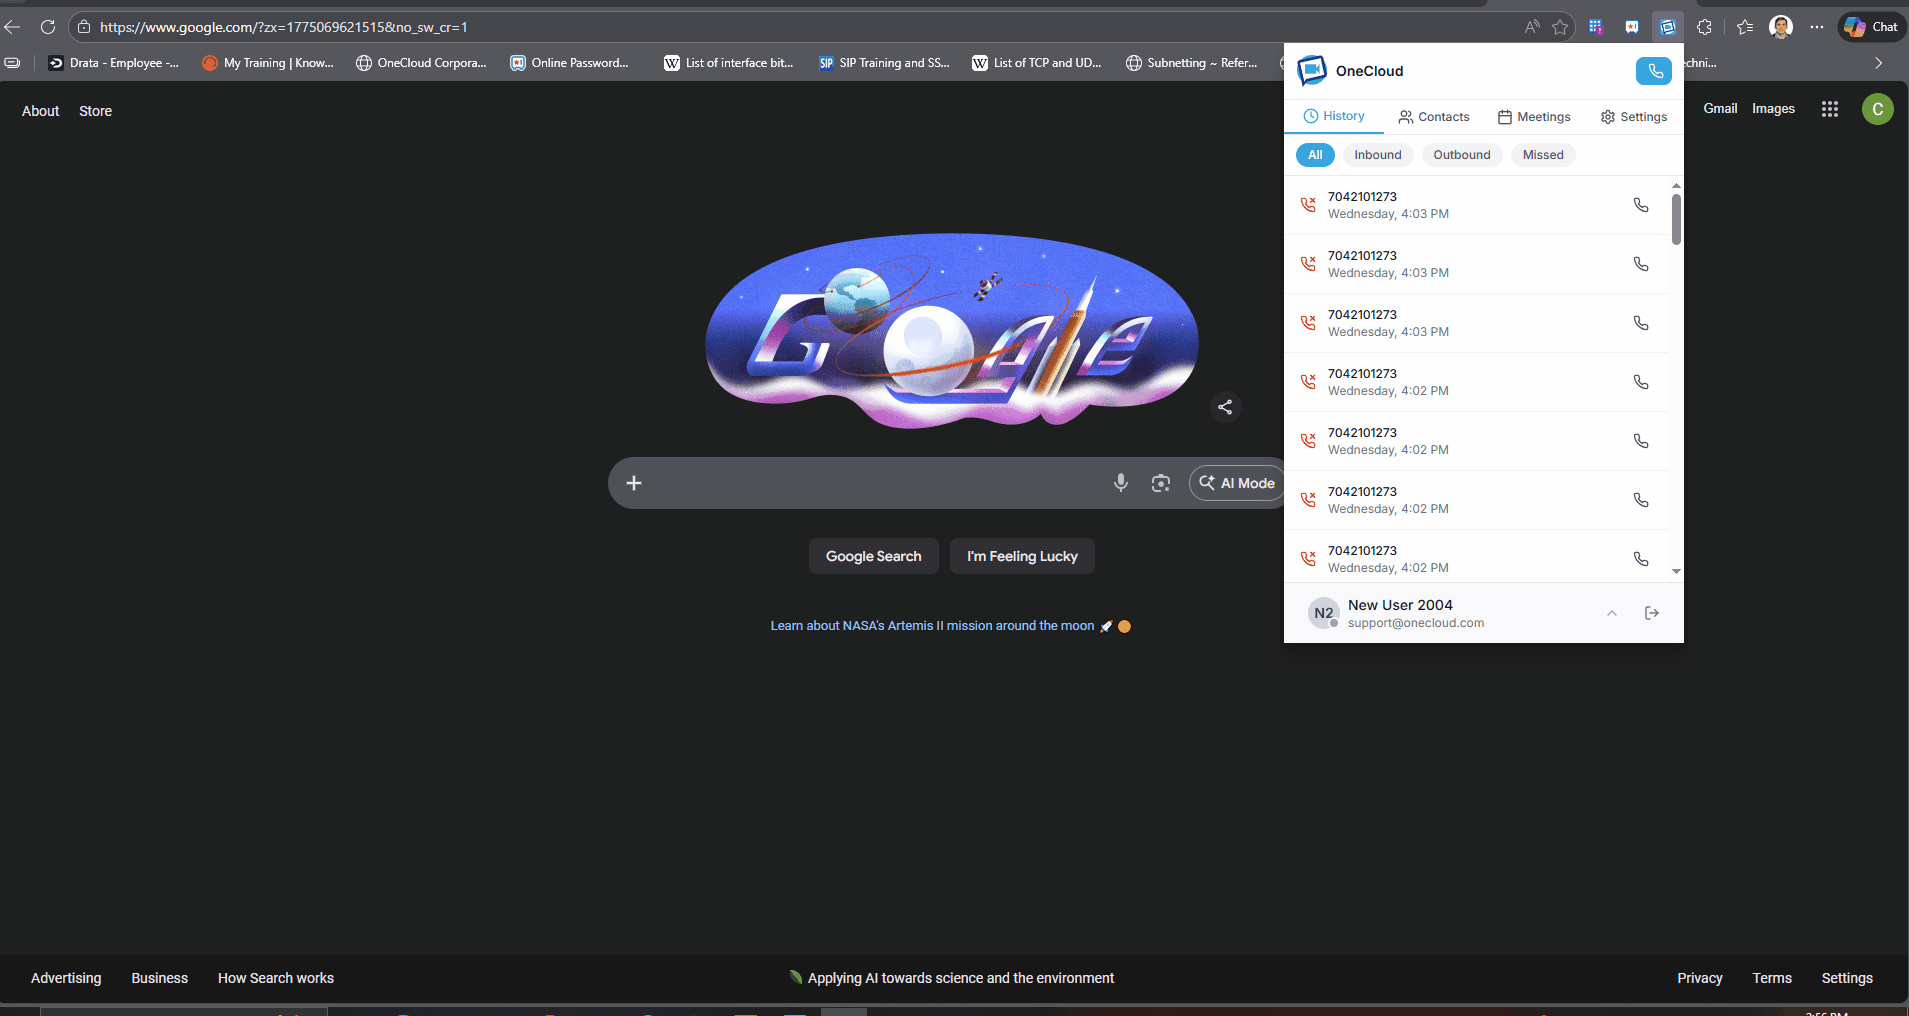The width and height of the screenshot is (1909, 1016).
Task: Expand the New User 2004 status chevron
Action: (1611, 613)
